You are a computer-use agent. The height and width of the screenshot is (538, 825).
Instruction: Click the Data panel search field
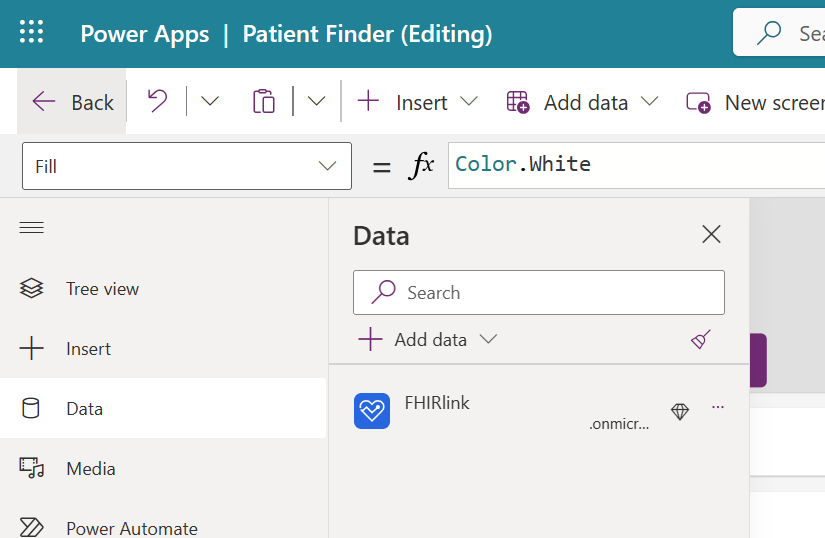pos(539,292)
